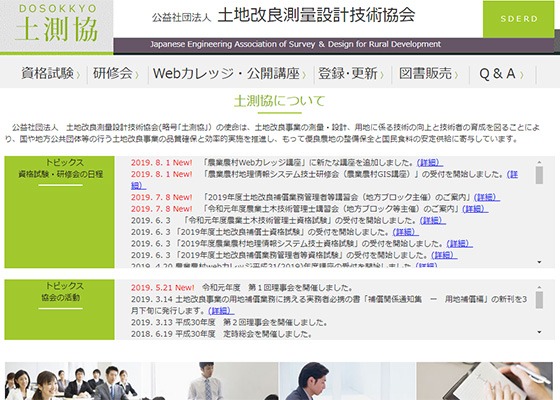The image size is (560, 400).
Task: Open the 図書販売 menu
Action: tap(429, 74)
